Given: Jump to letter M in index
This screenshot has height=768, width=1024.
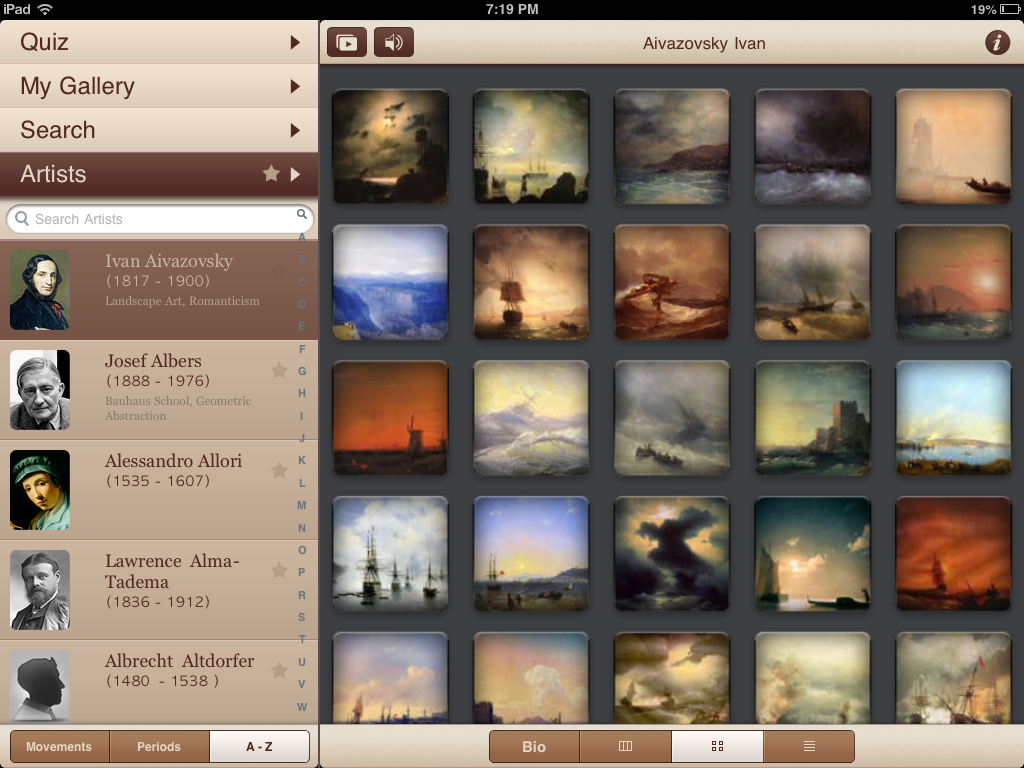Looking at the screenshot, I should click(x=302, y=505).
